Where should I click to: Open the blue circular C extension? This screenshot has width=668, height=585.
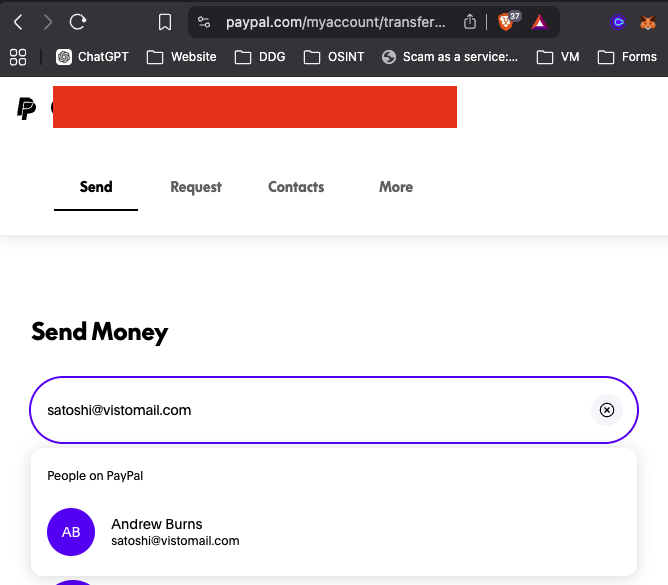click(618, 22)
